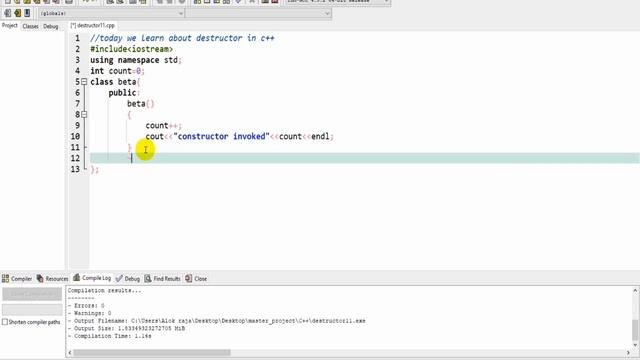Click the "public:" keyword on line 6
Image resolution: width=640 pixels, height=360 pixels.
pyautogui.click(x=124, y=93)
